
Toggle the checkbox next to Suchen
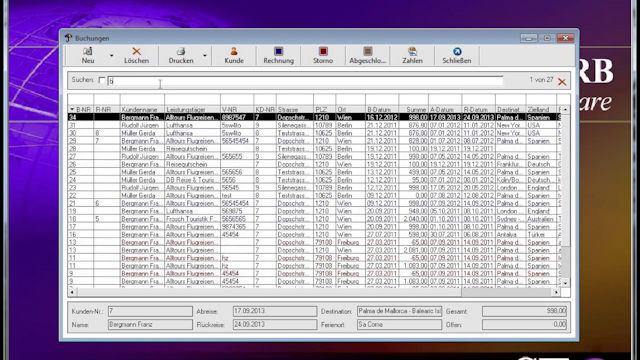point(102,80)
